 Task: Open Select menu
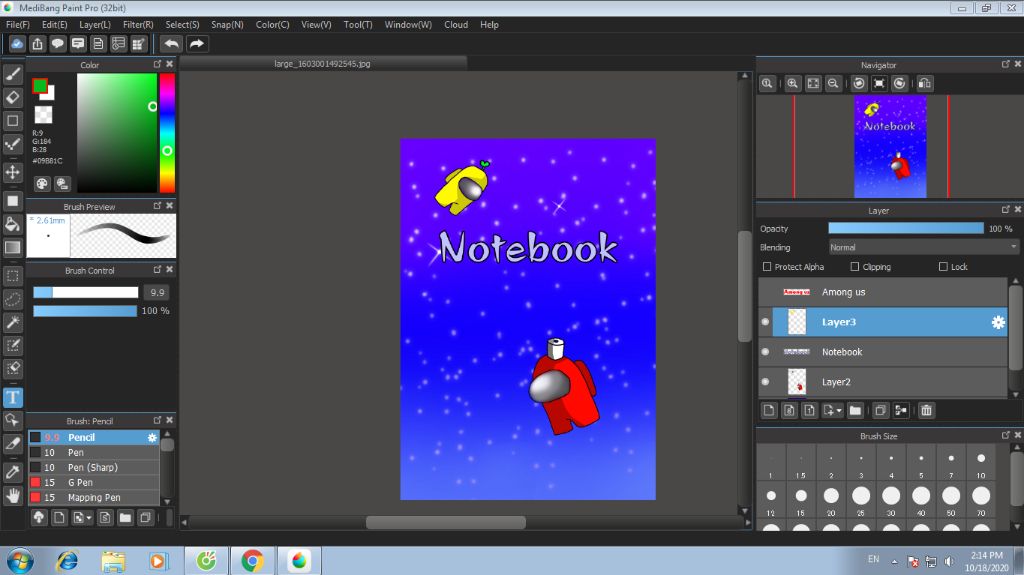[182, 24]
